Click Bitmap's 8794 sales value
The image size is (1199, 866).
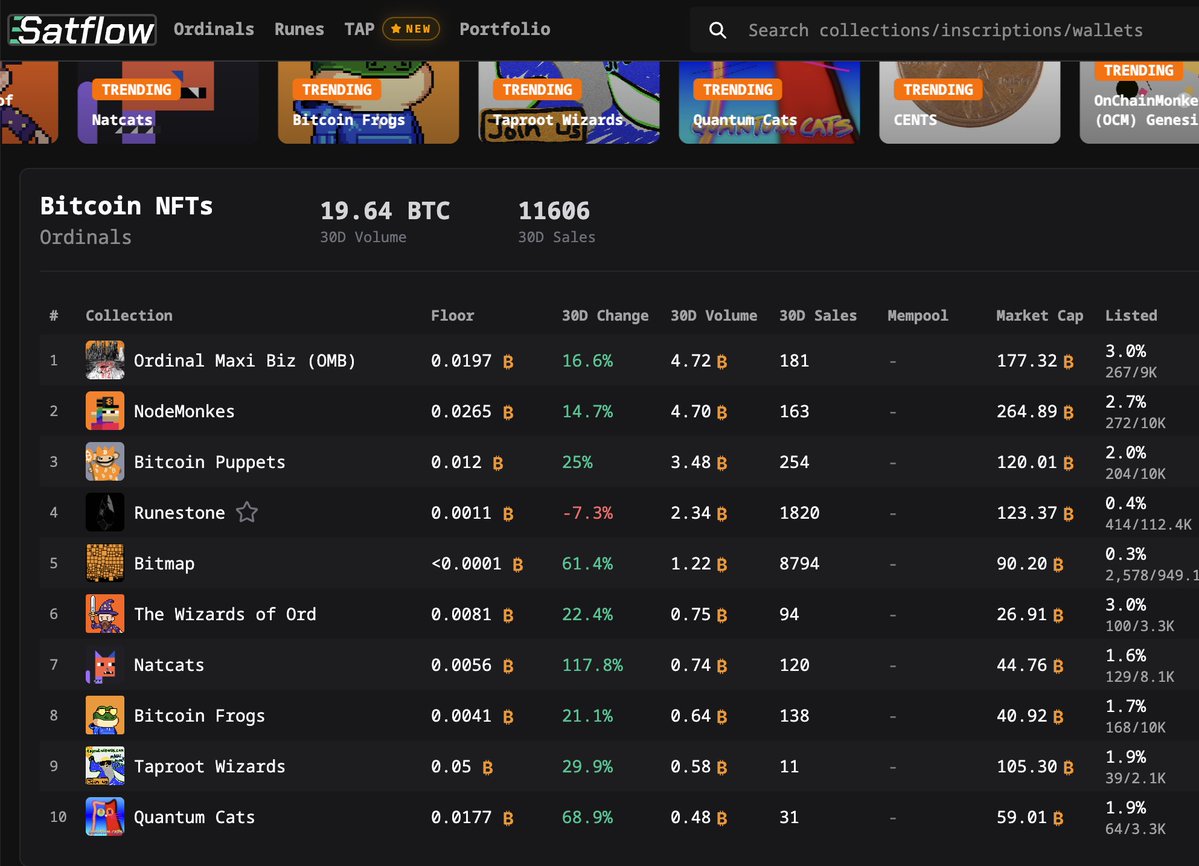(x=799, y=563)
